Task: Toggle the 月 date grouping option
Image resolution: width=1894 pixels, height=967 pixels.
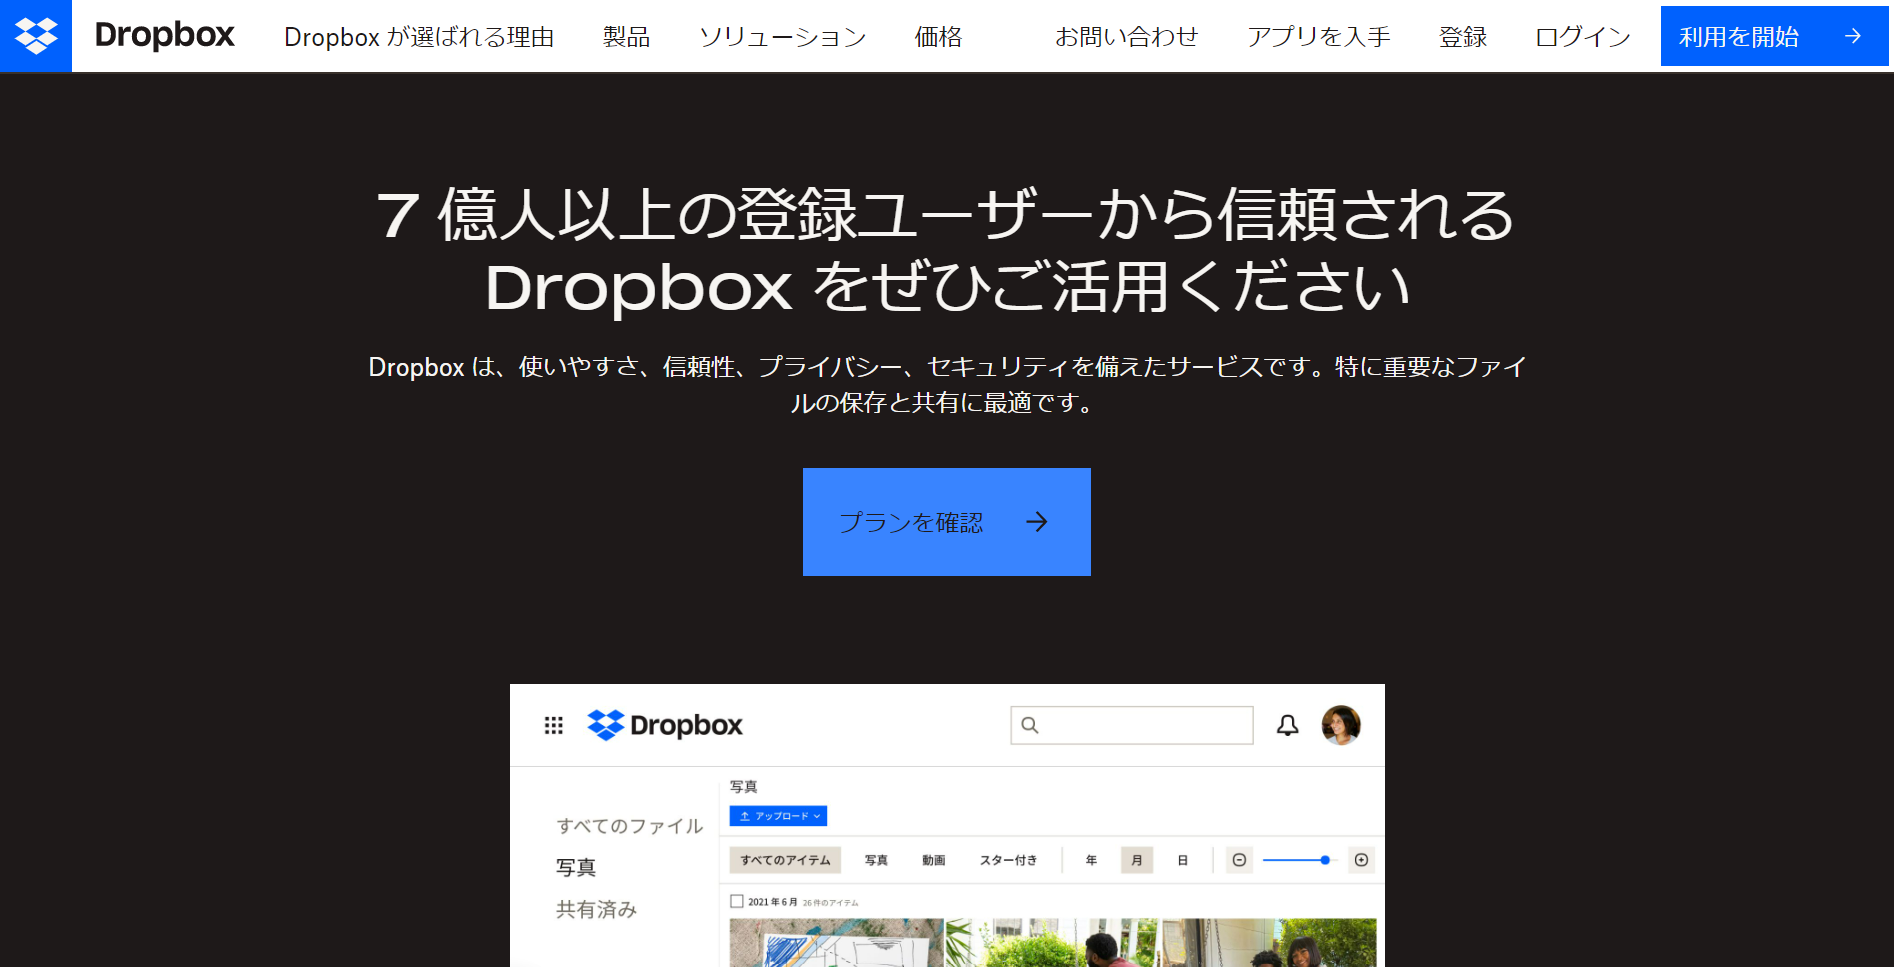Action: click(1136, 860)
